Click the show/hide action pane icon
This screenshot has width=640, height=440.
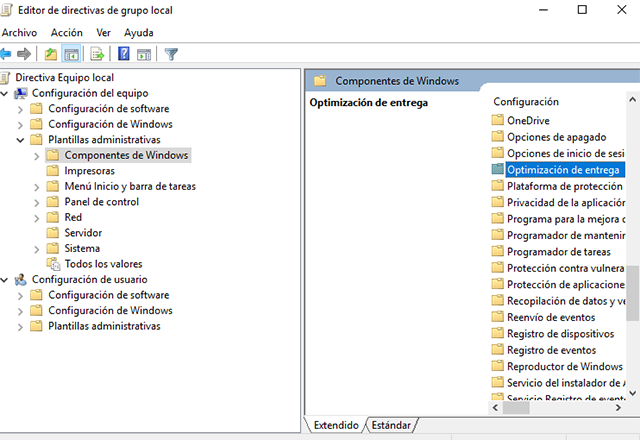[144, 54]
